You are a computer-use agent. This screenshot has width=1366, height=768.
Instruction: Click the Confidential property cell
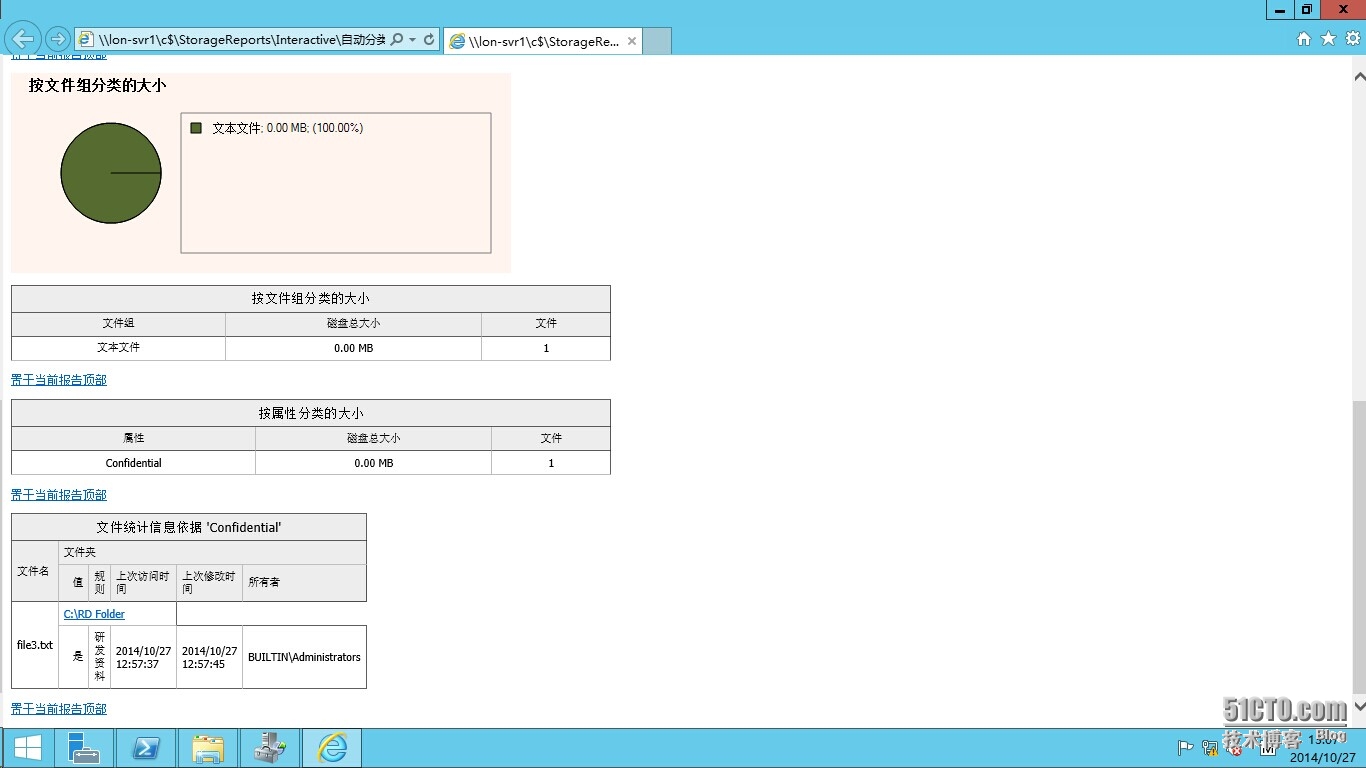point(133,463)
